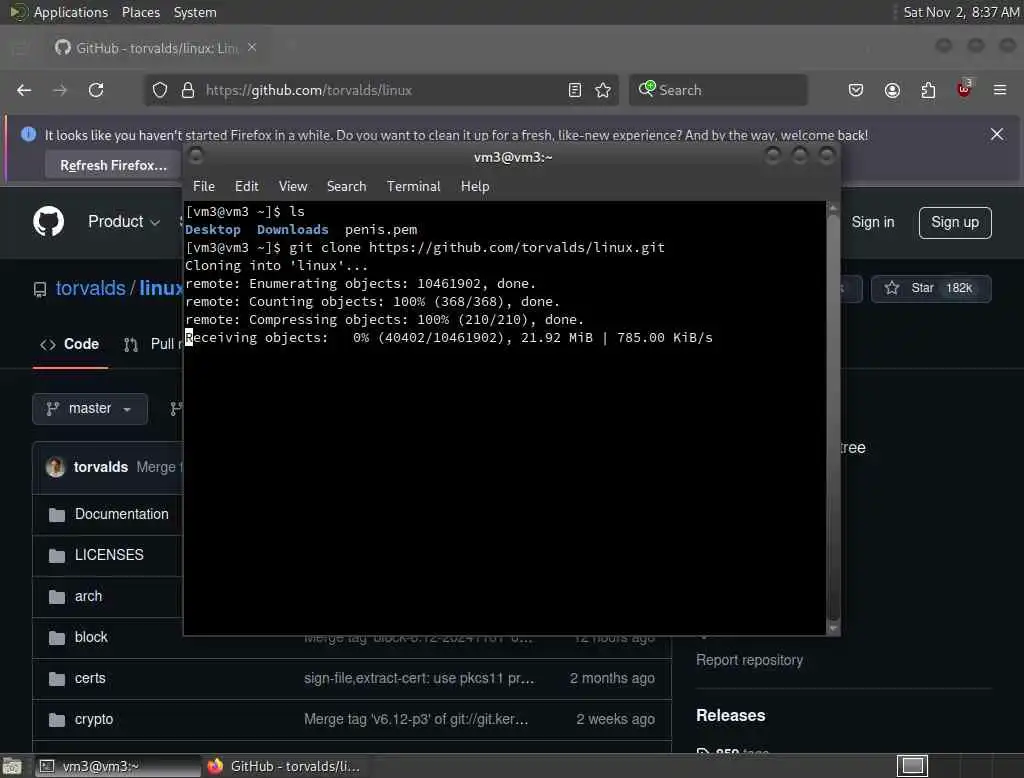Toggle reader view icon in address bar

click(x=575, y=90)
